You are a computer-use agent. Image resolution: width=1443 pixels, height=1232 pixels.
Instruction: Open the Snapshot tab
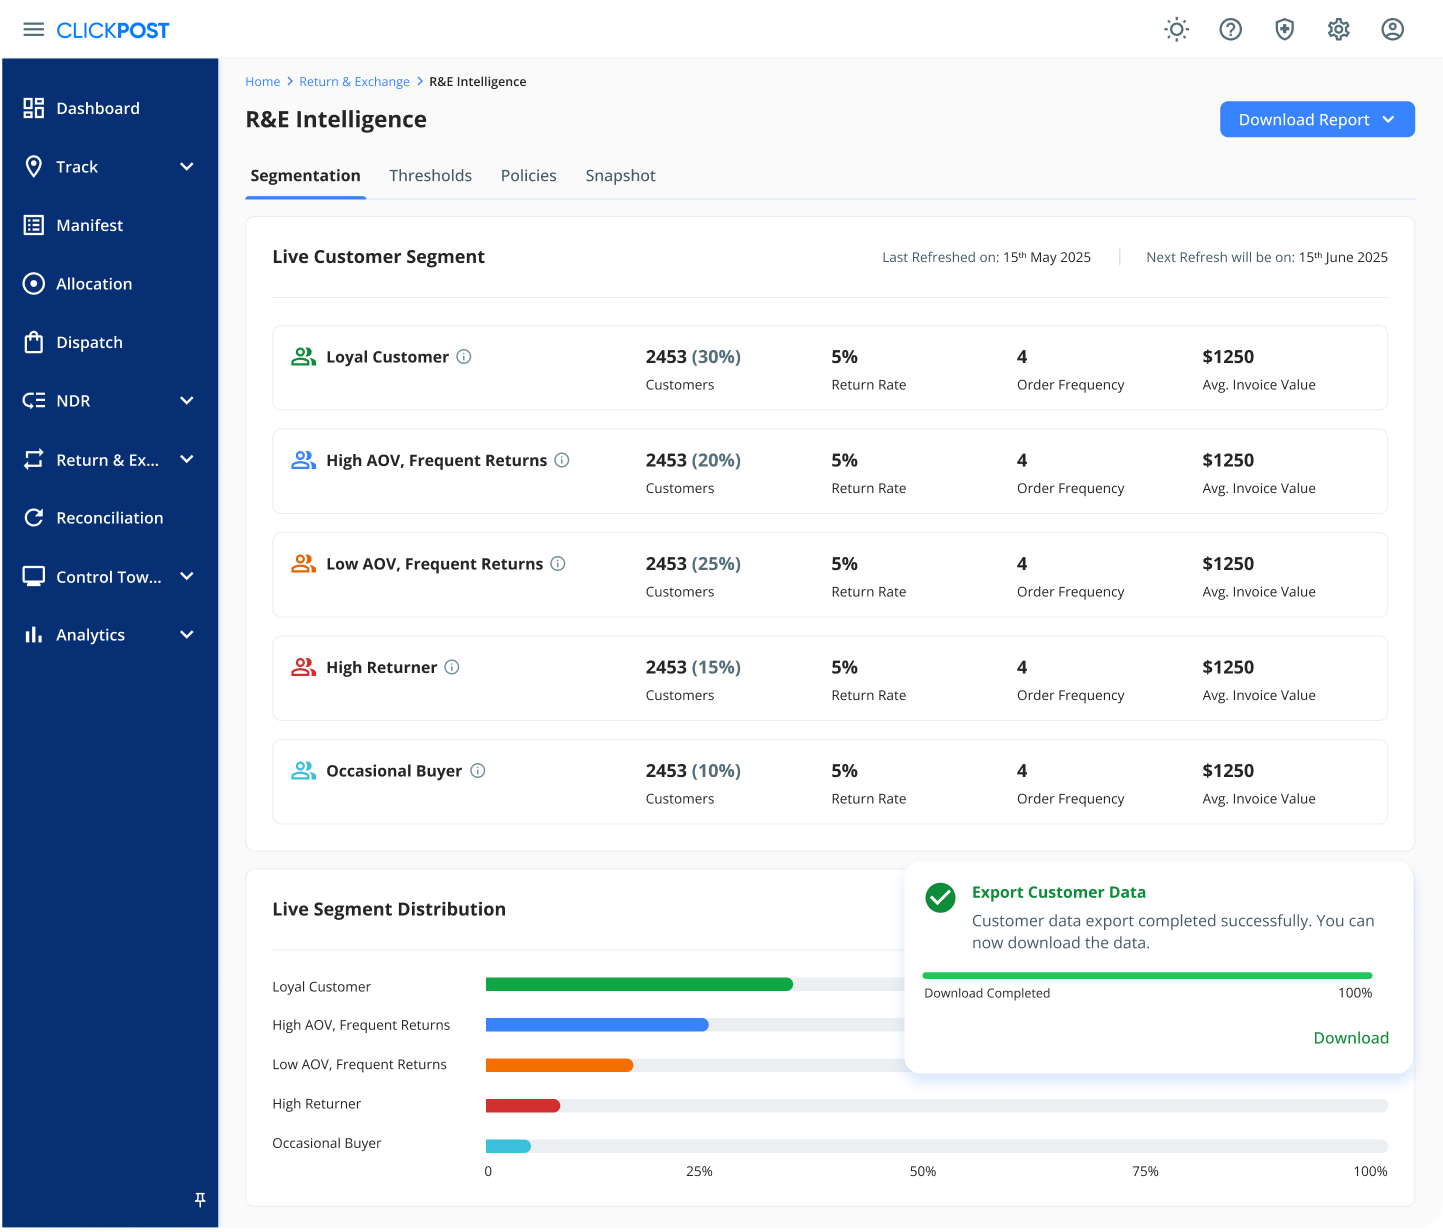click(x=620, y=175)
